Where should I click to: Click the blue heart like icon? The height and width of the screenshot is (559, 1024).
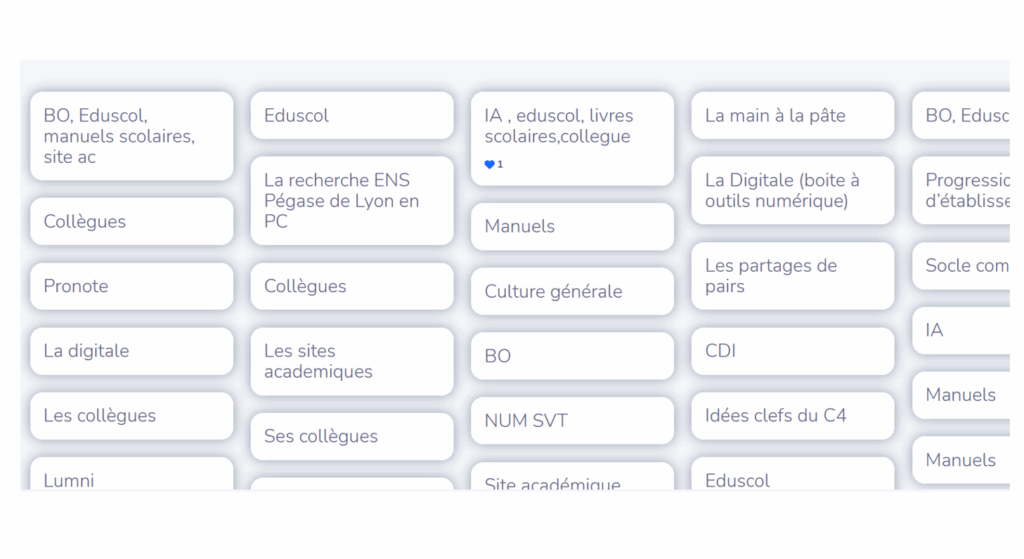[489, 165]
